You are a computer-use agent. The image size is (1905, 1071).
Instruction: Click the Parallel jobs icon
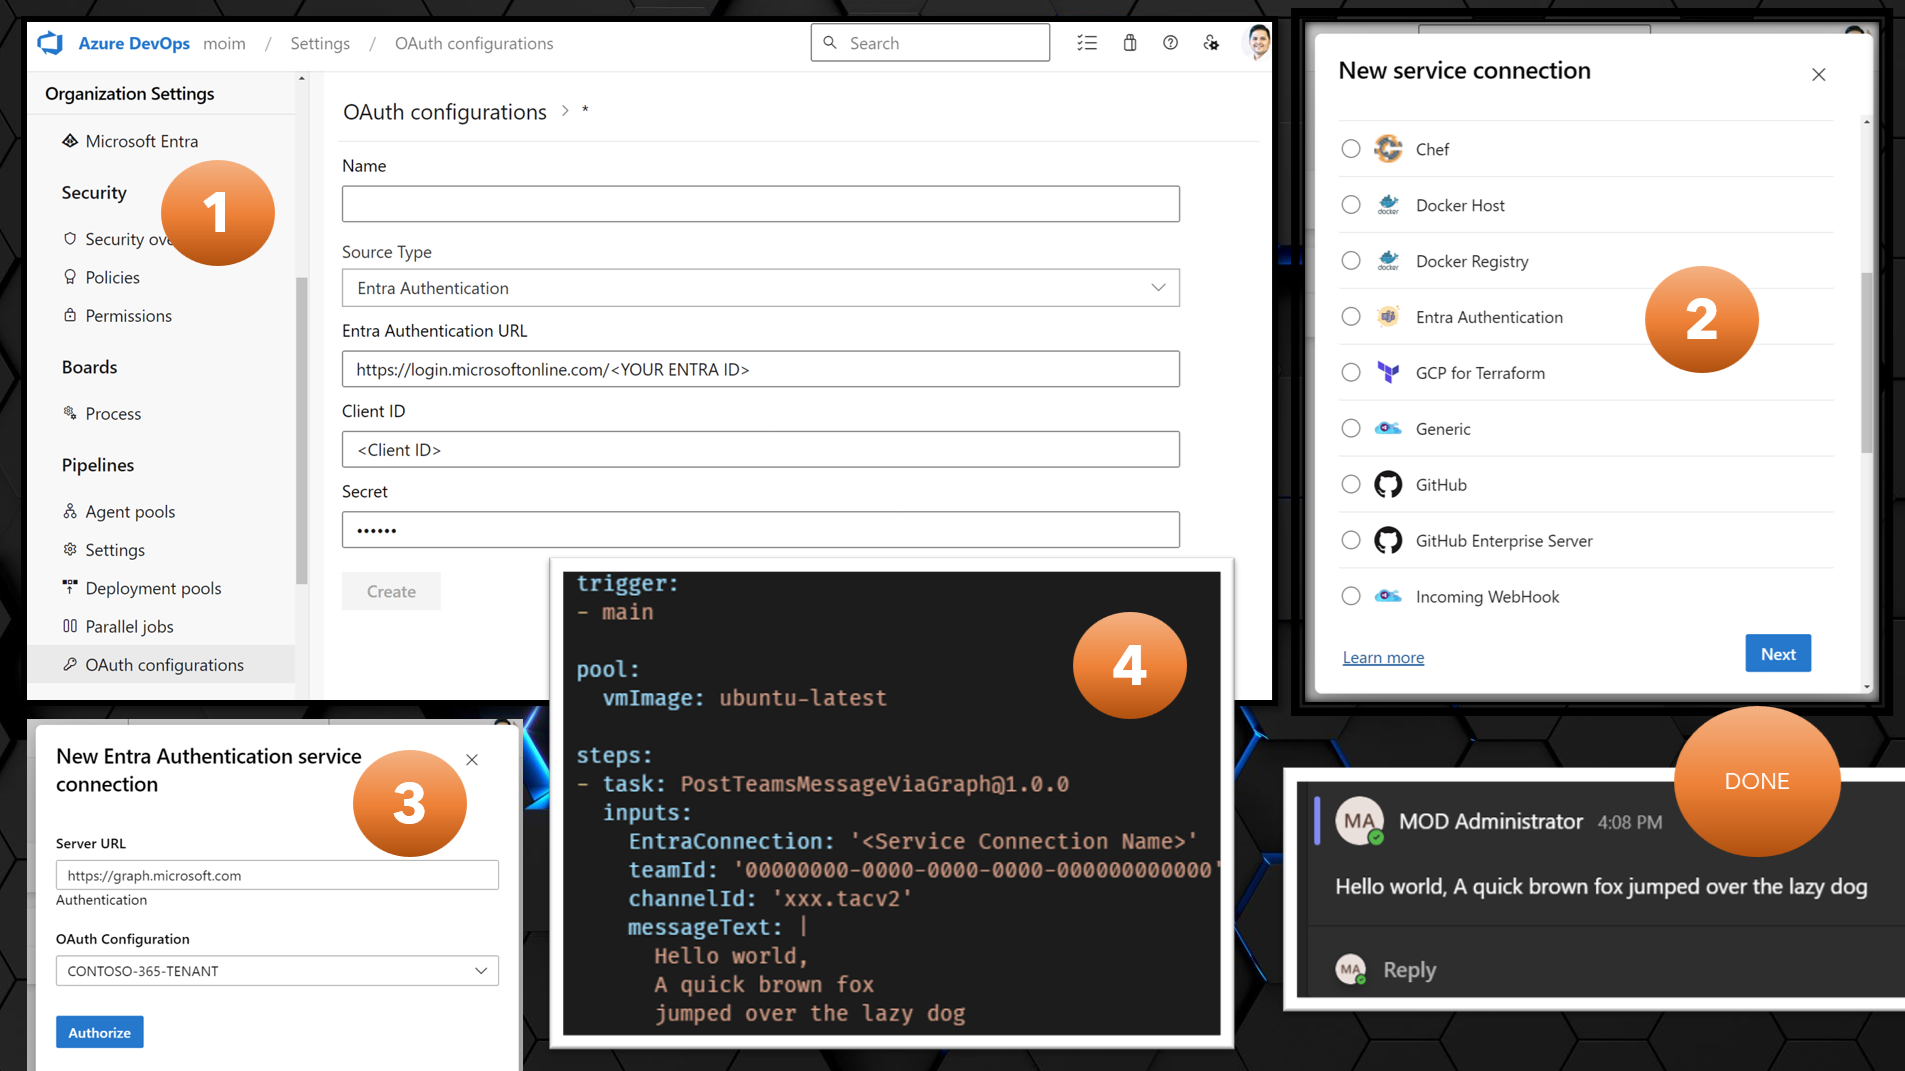(70, 626)
